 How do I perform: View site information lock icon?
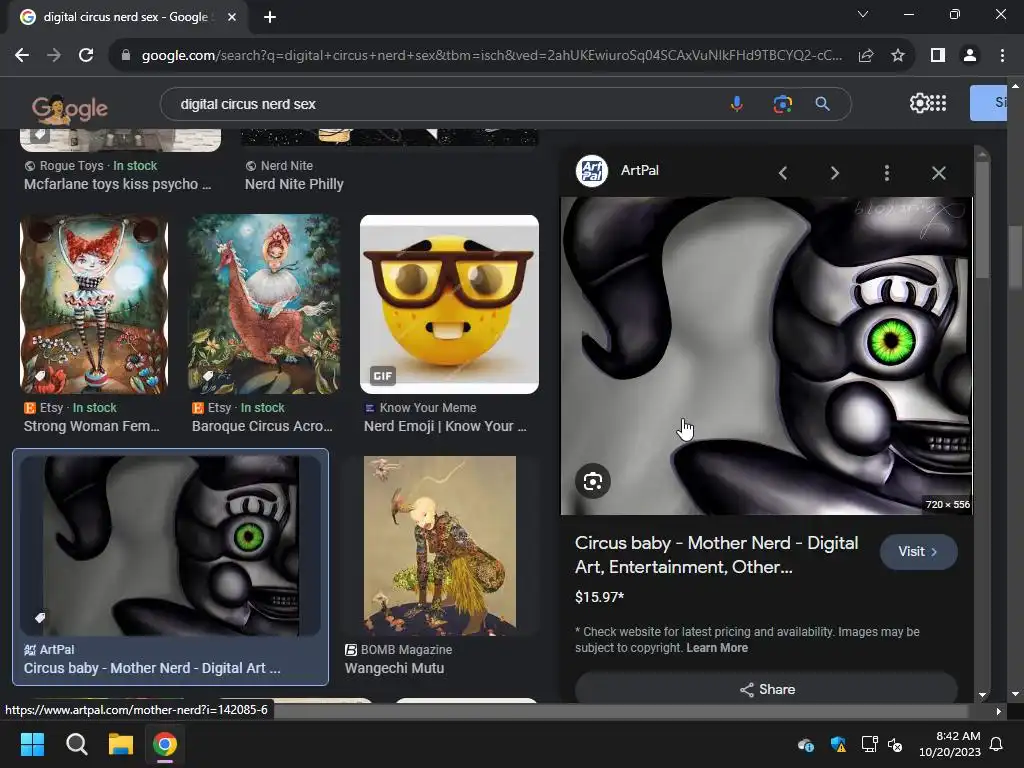[x=126, y=56]
